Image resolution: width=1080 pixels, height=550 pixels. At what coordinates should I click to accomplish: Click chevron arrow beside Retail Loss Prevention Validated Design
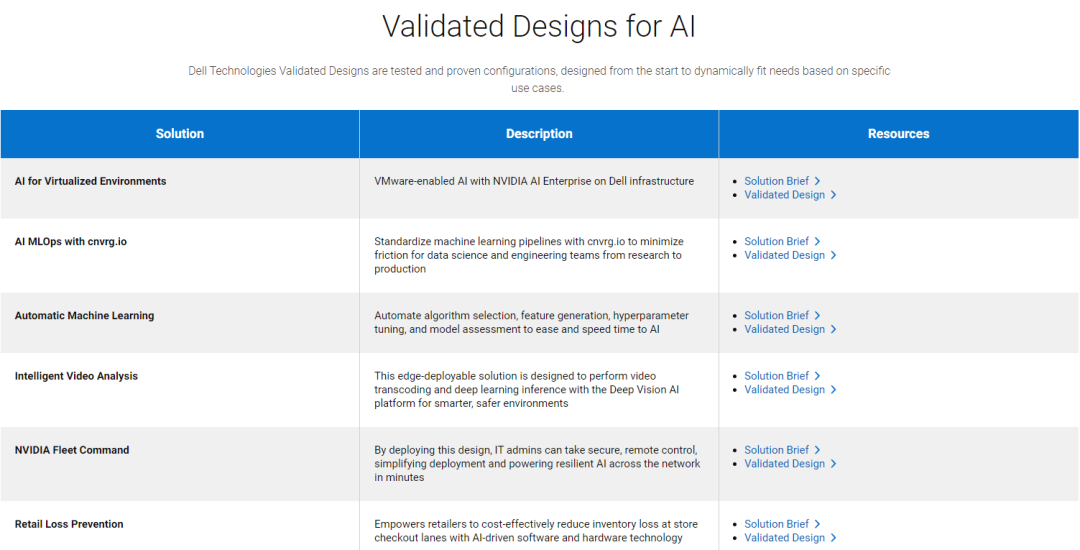pyautogui.click(x=833, y=538)
